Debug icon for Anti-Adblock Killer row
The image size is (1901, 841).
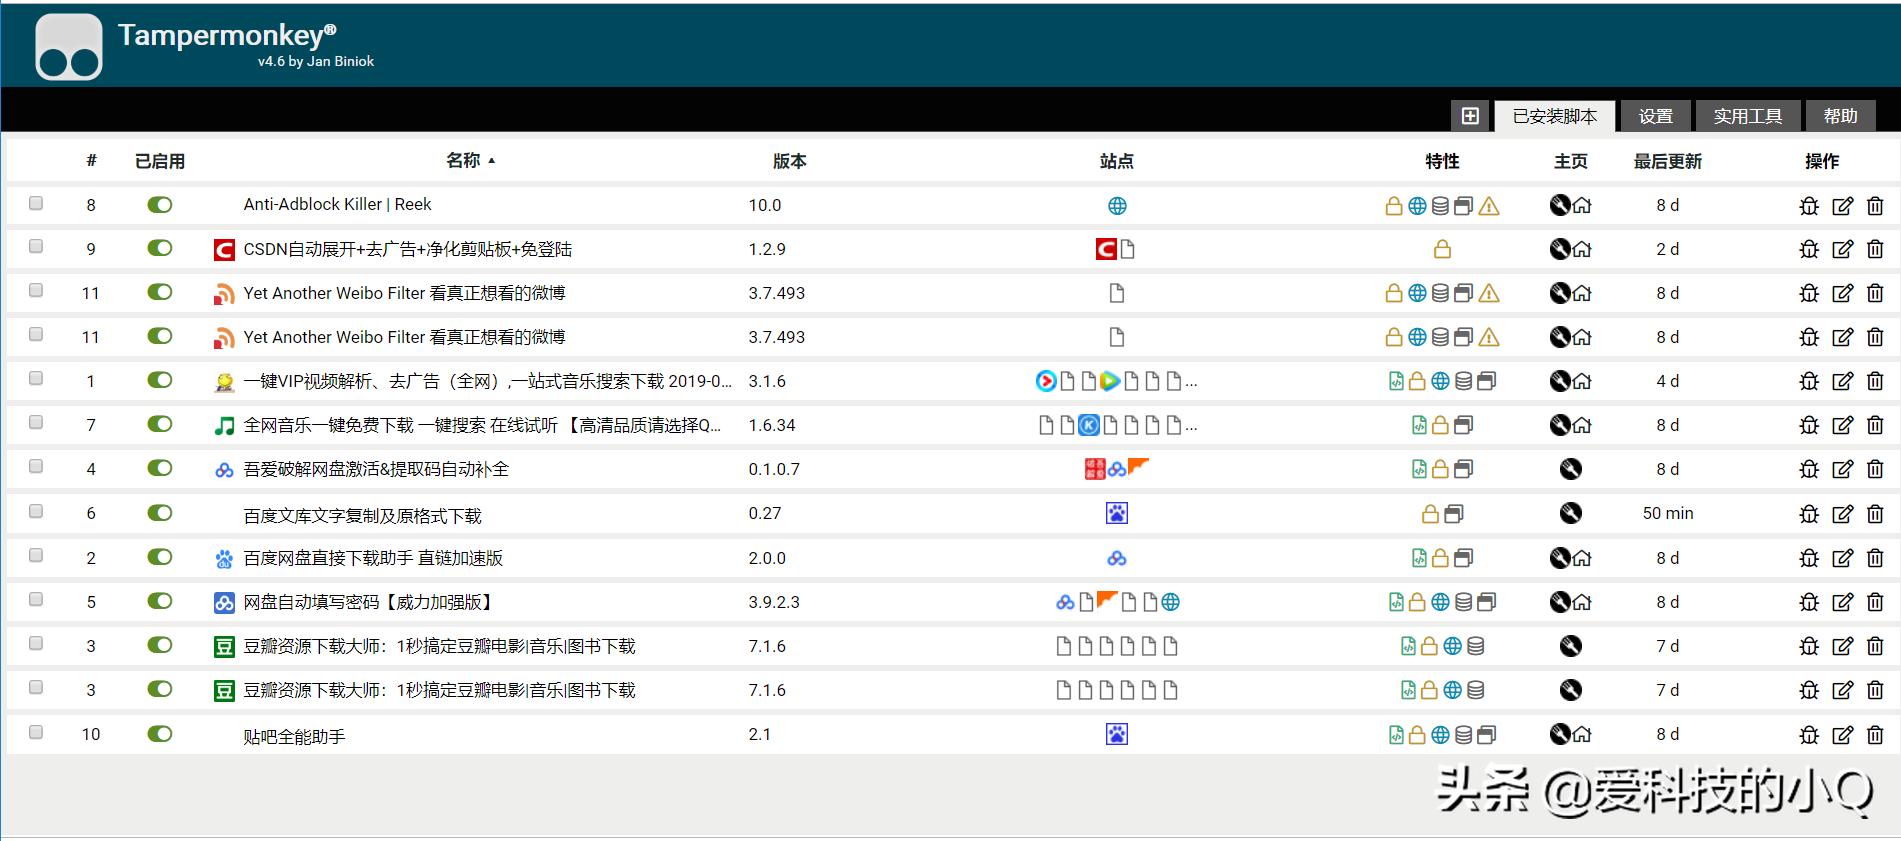(1809, 206)
